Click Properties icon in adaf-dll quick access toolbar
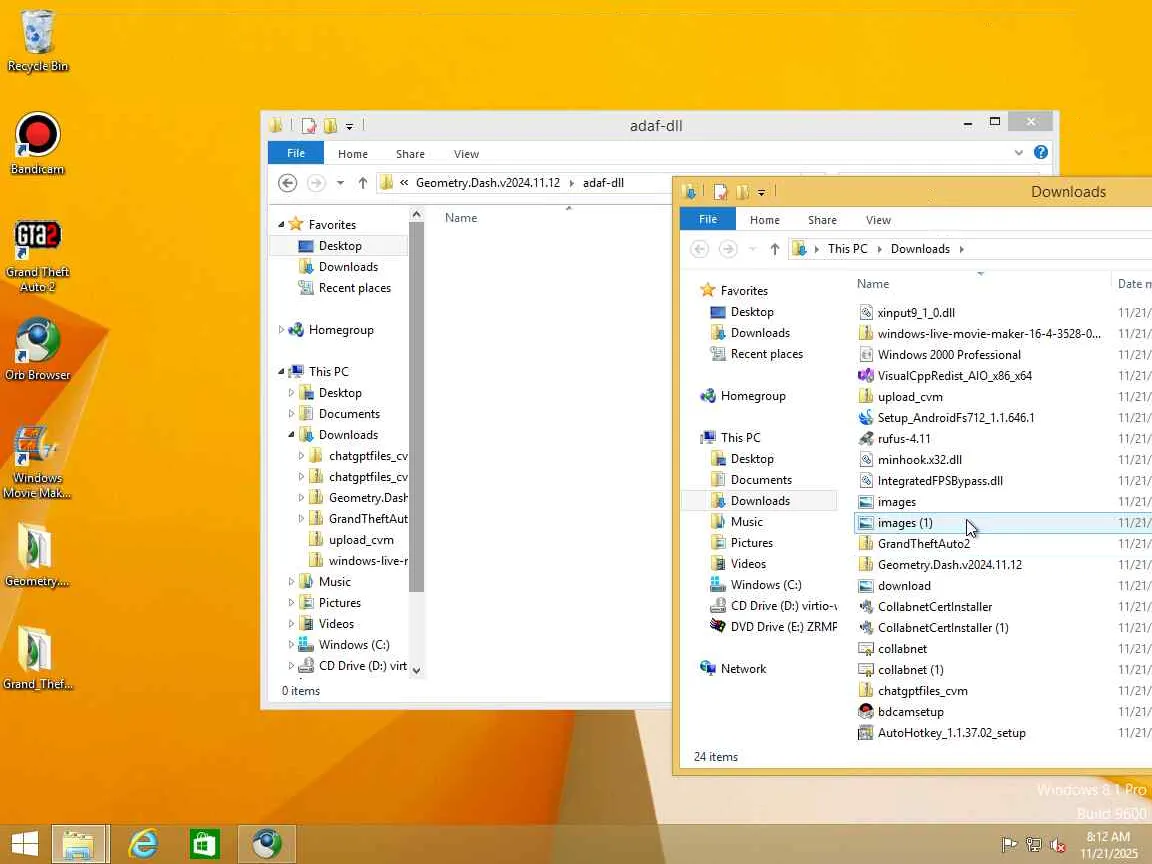The width and height of the screenshot is (1152, 864). 309,126
